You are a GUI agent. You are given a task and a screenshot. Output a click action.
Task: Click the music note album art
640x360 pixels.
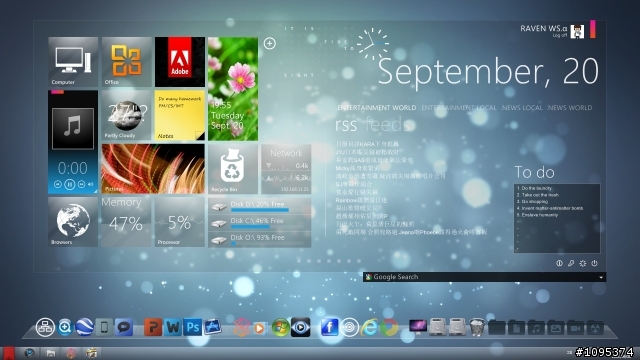click(x=73, y=128)
